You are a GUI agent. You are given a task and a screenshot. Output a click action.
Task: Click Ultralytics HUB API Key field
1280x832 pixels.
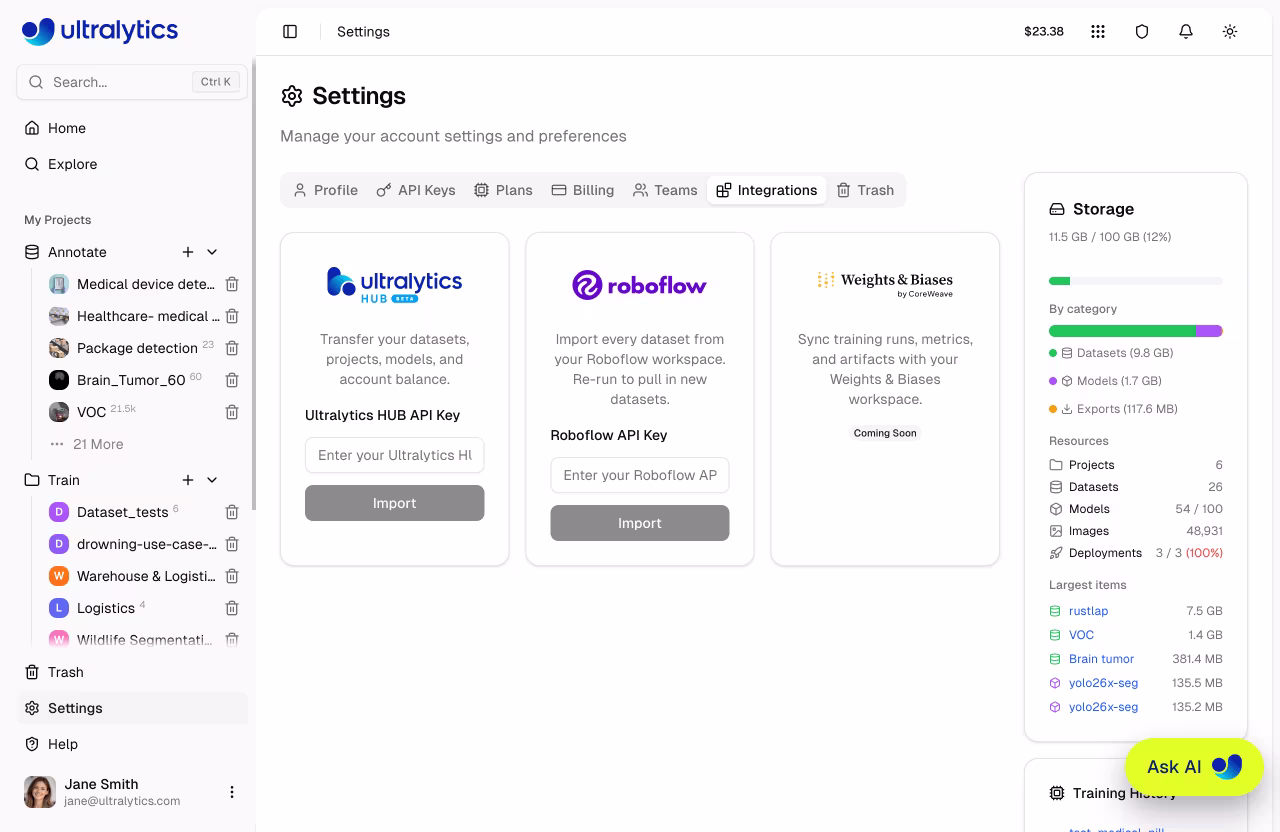pyautogui.click(x=395, y=455)
